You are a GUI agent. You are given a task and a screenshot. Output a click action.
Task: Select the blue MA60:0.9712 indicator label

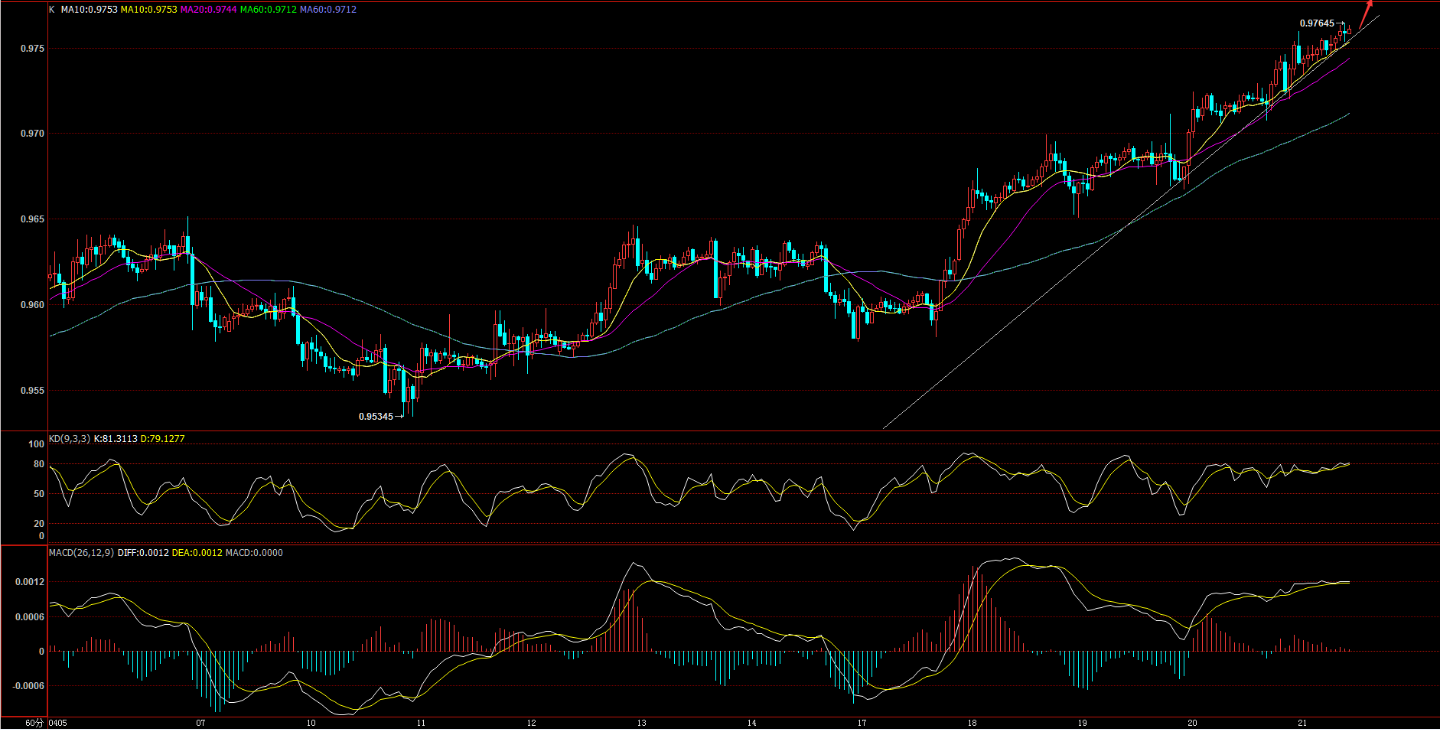pyautogui.click(x=328, y=9)
